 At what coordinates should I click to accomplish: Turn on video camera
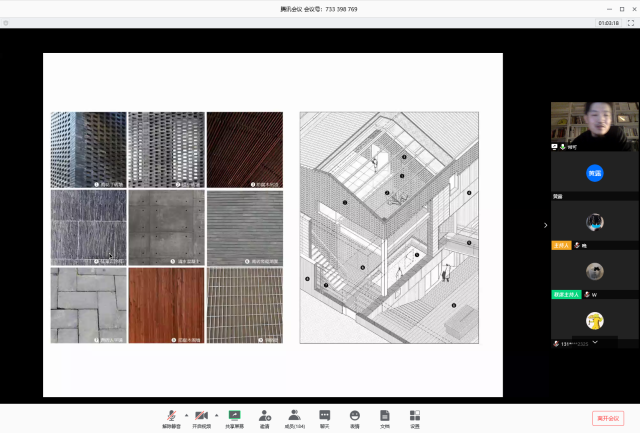[201, 416]
